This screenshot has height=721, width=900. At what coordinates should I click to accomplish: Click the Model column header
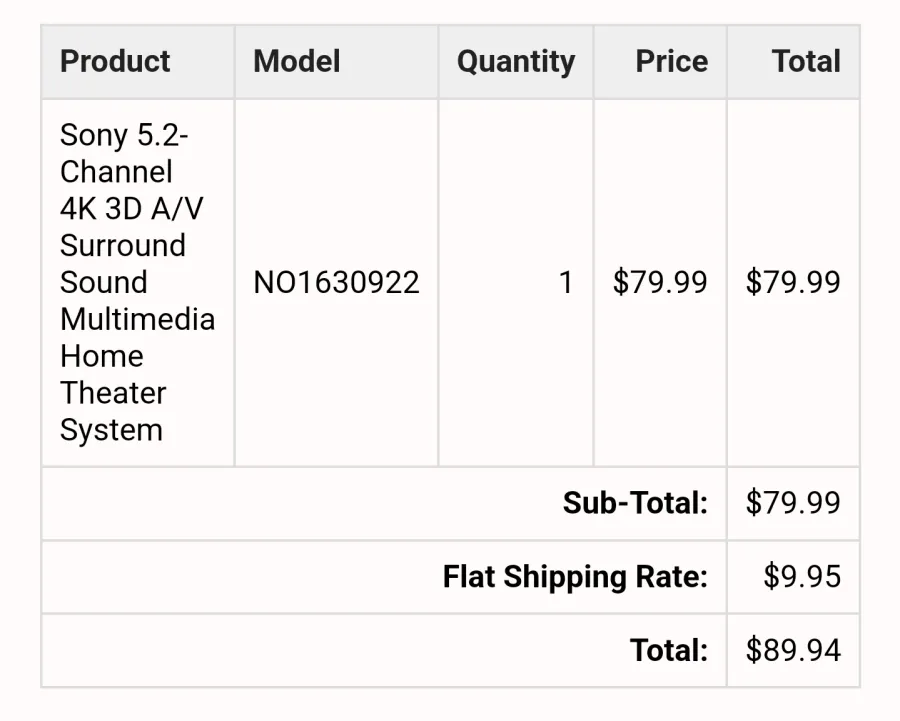[x=297, y=61]
